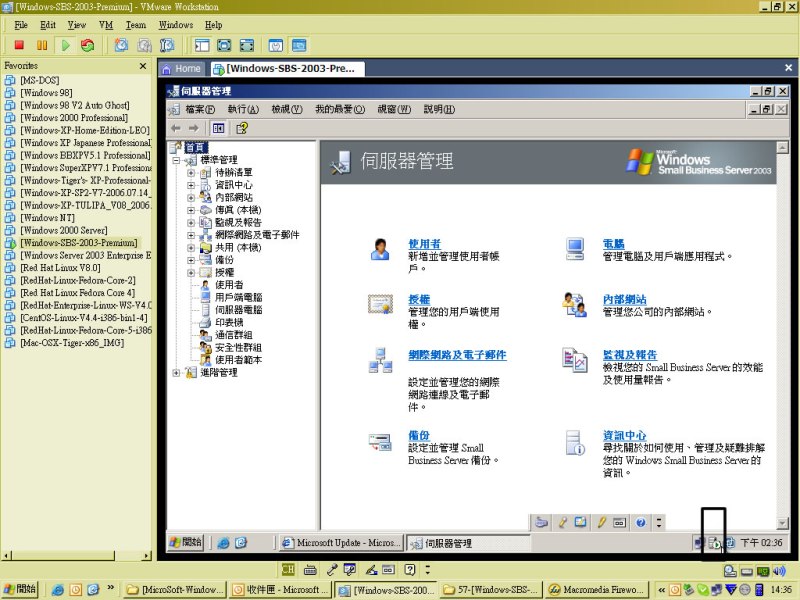
Task: Click the blue help circle on language bar
Action: pos(641,522)
